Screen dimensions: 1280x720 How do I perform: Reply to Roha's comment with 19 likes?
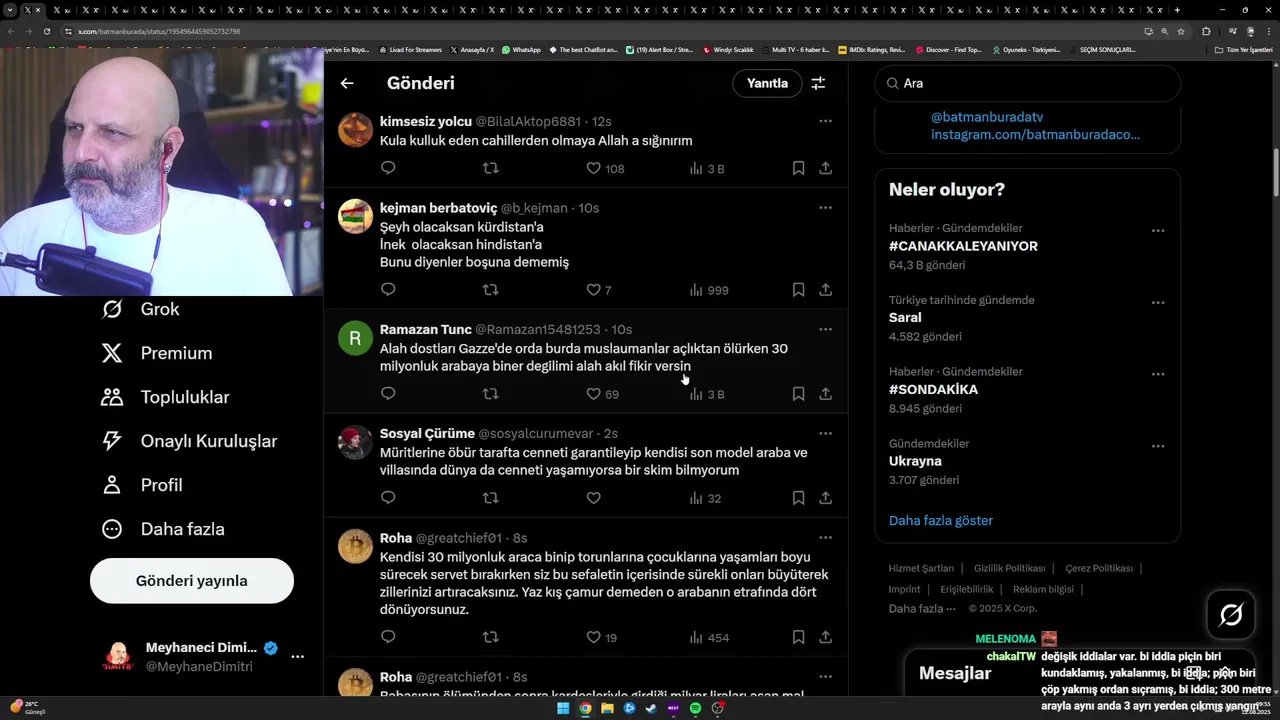pyautogui.click(x=388, y=637)
